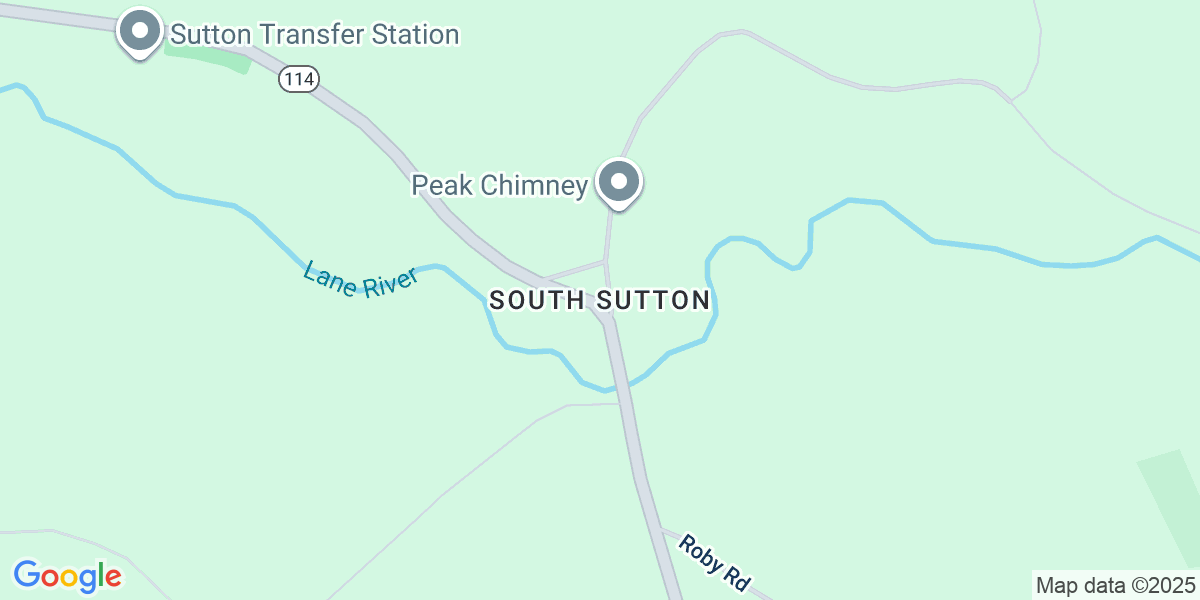Viewport: 1200px width, 600px height.
Task: Click the Peak Chimney label text
Action: point(500,186)
